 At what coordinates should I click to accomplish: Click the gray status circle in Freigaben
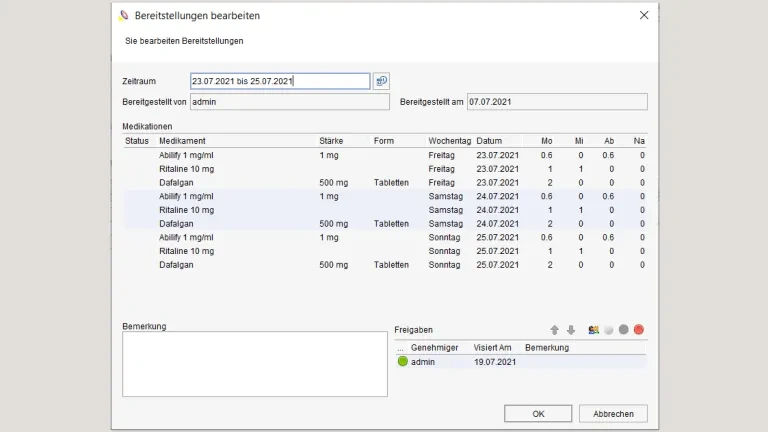coord(624,330)
